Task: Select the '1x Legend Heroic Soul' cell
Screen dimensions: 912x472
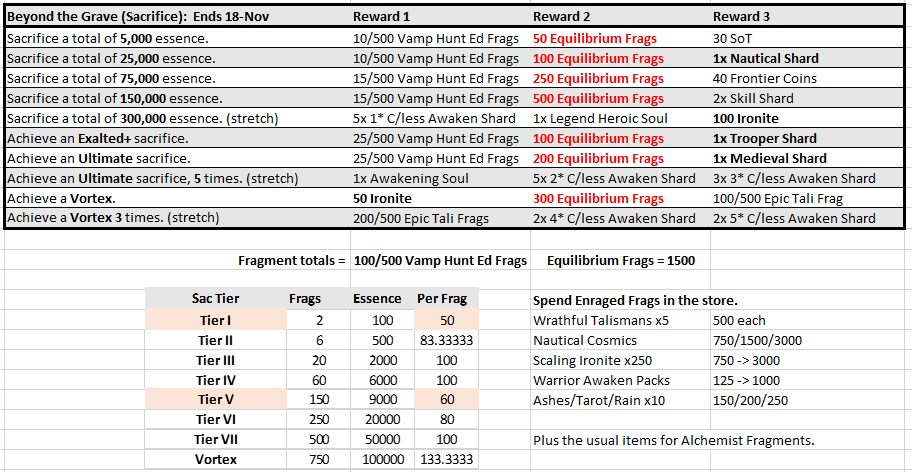Action: coord(619,119)
